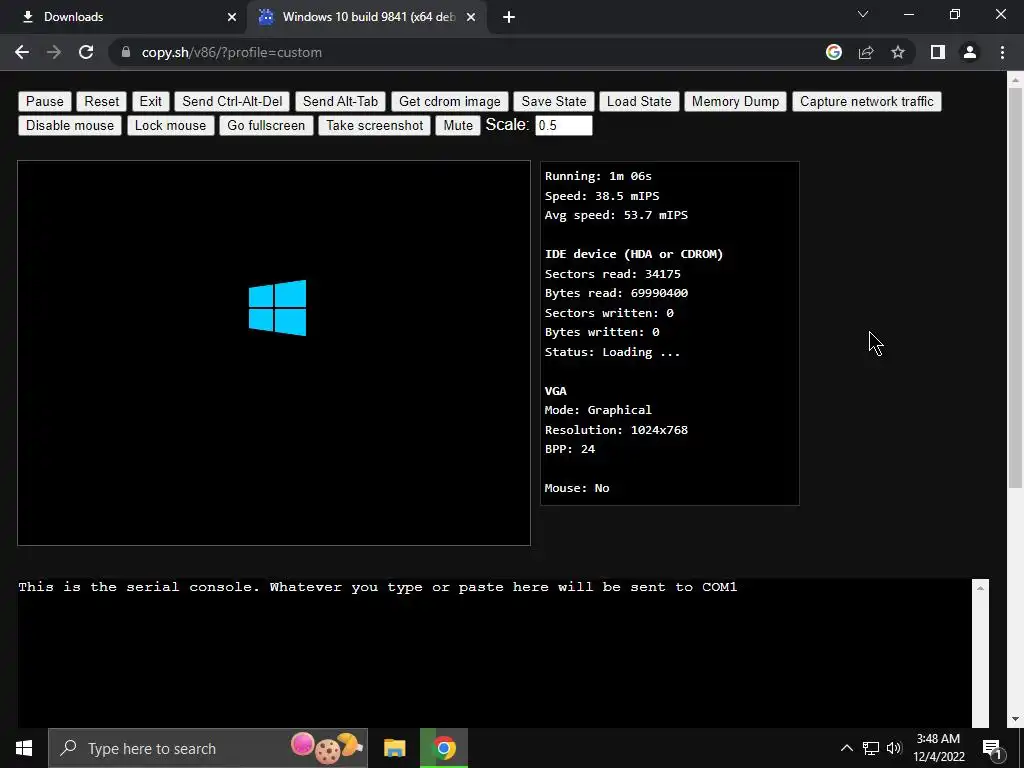Viewport: 1024px width, 768px height.
Task: Close the Downloads tab
Action: [232, 17]
